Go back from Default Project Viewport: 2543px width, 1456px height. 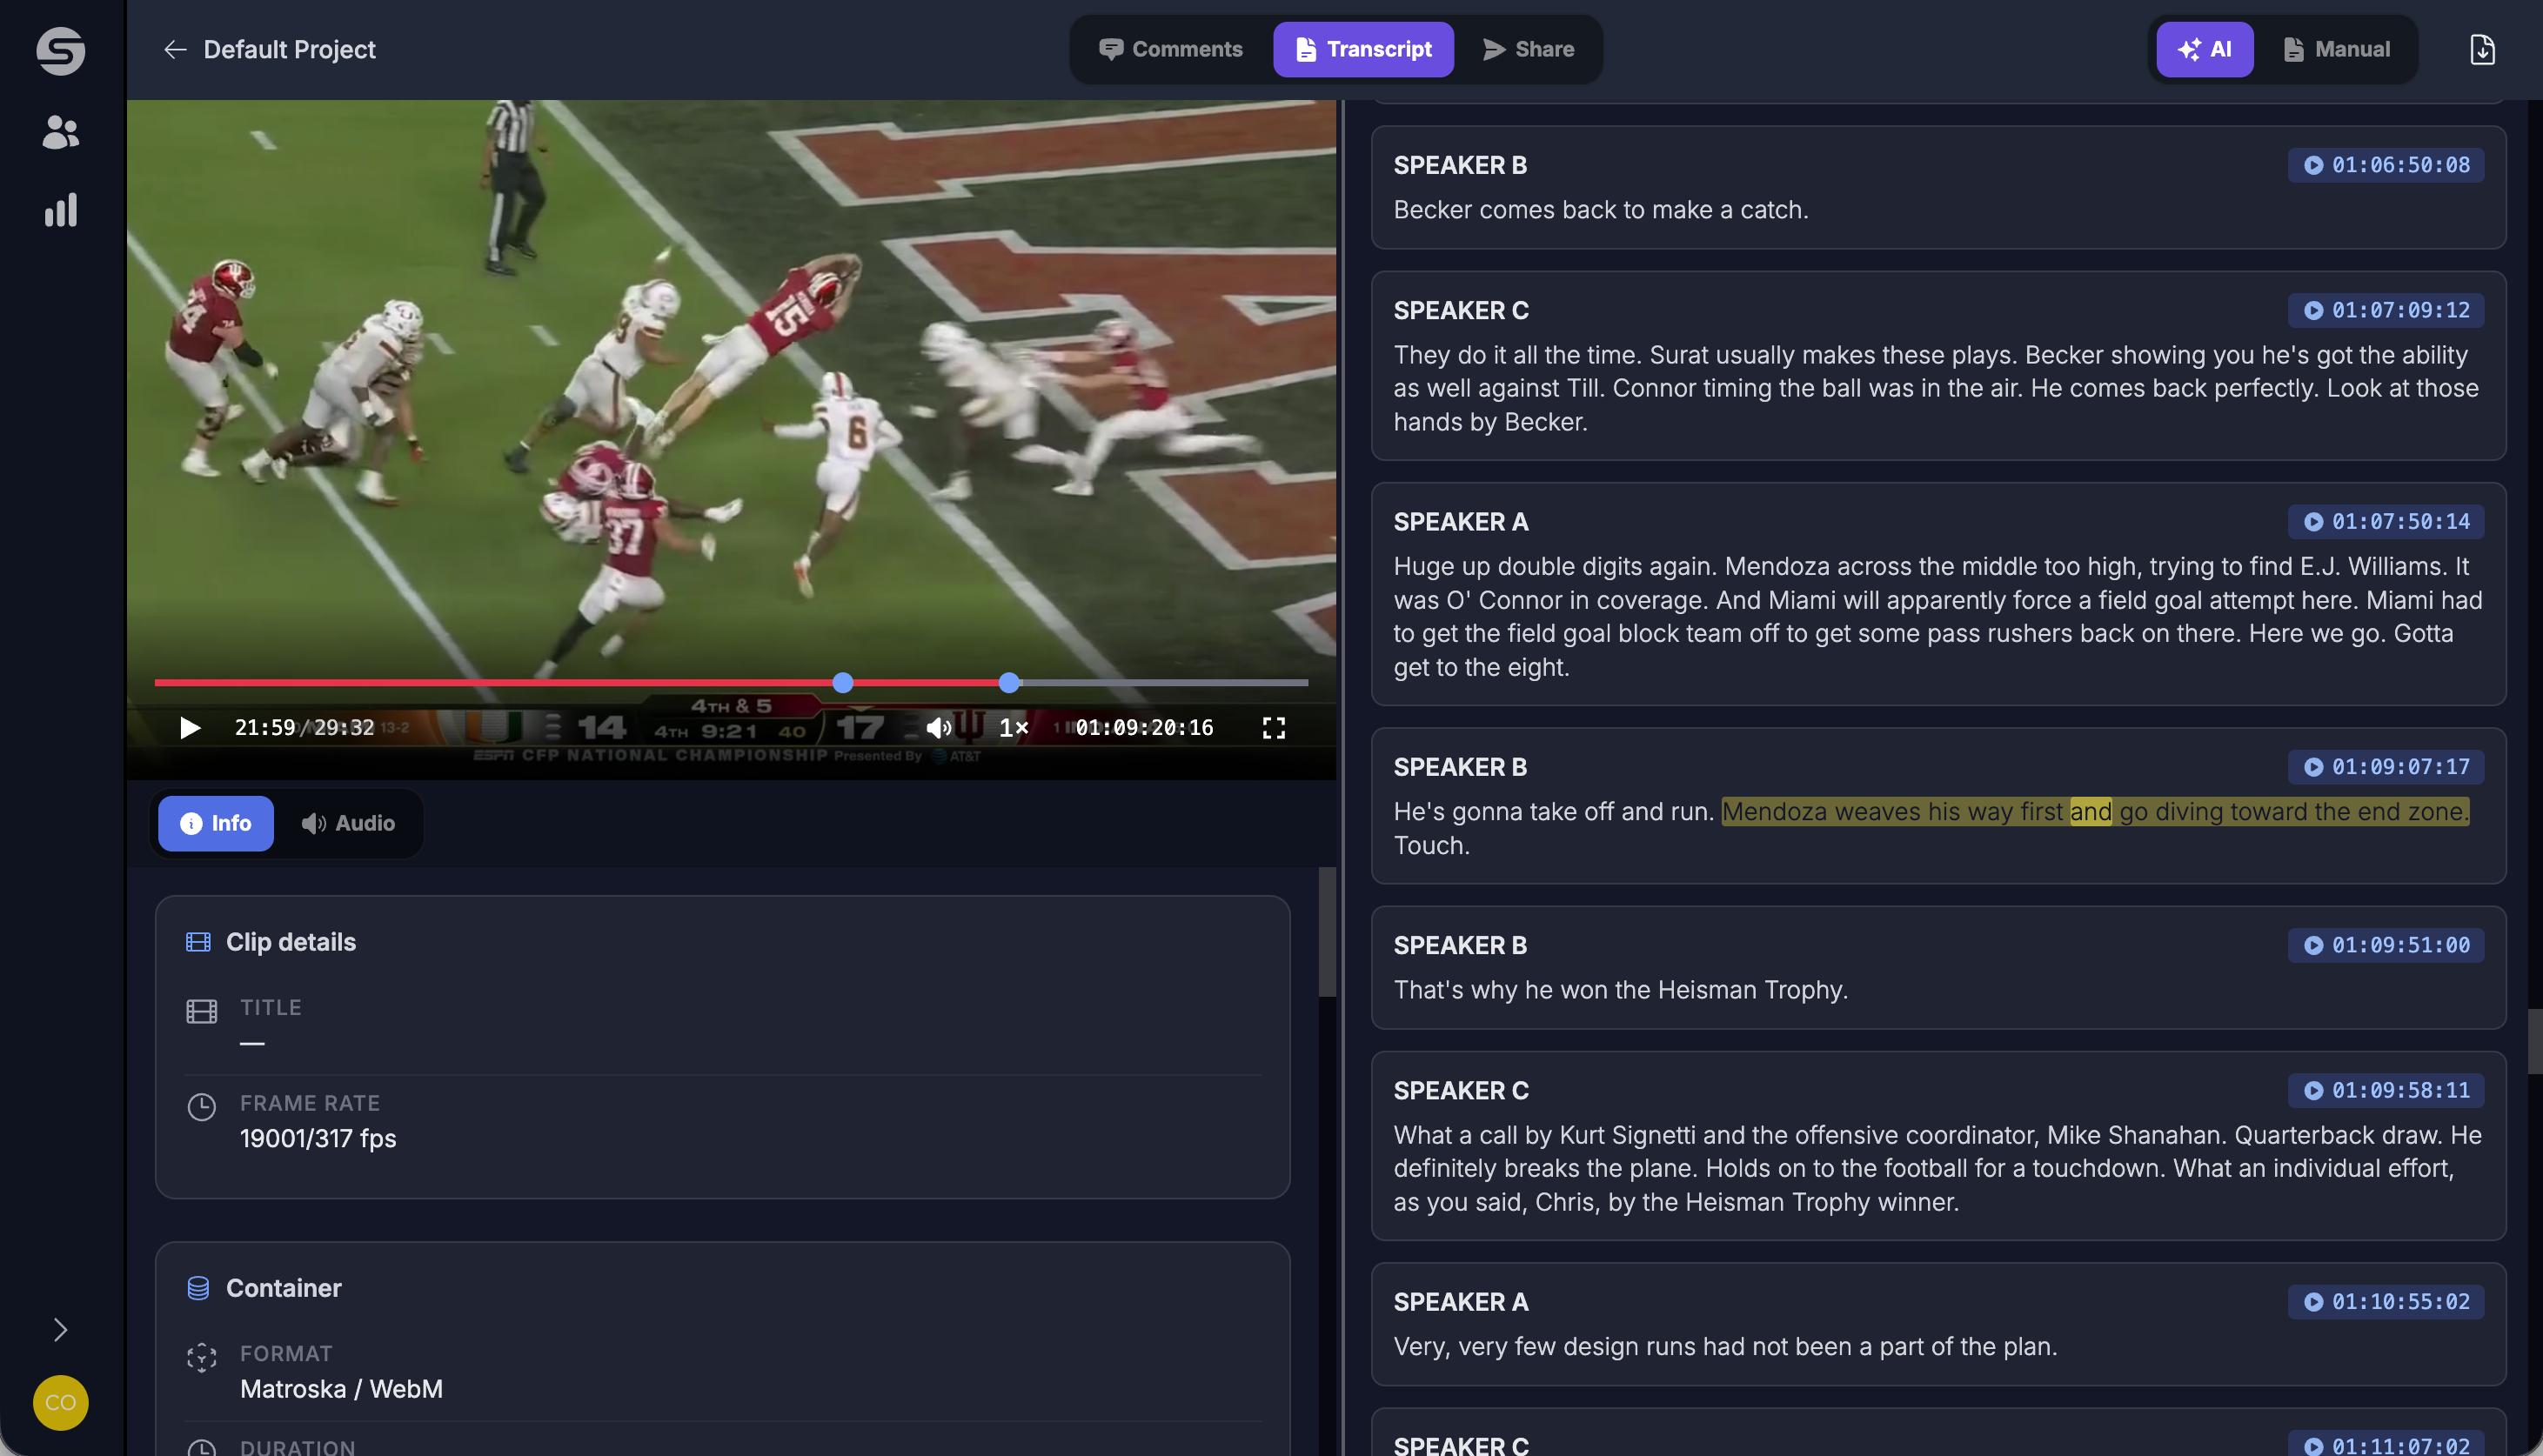point(176,49)
